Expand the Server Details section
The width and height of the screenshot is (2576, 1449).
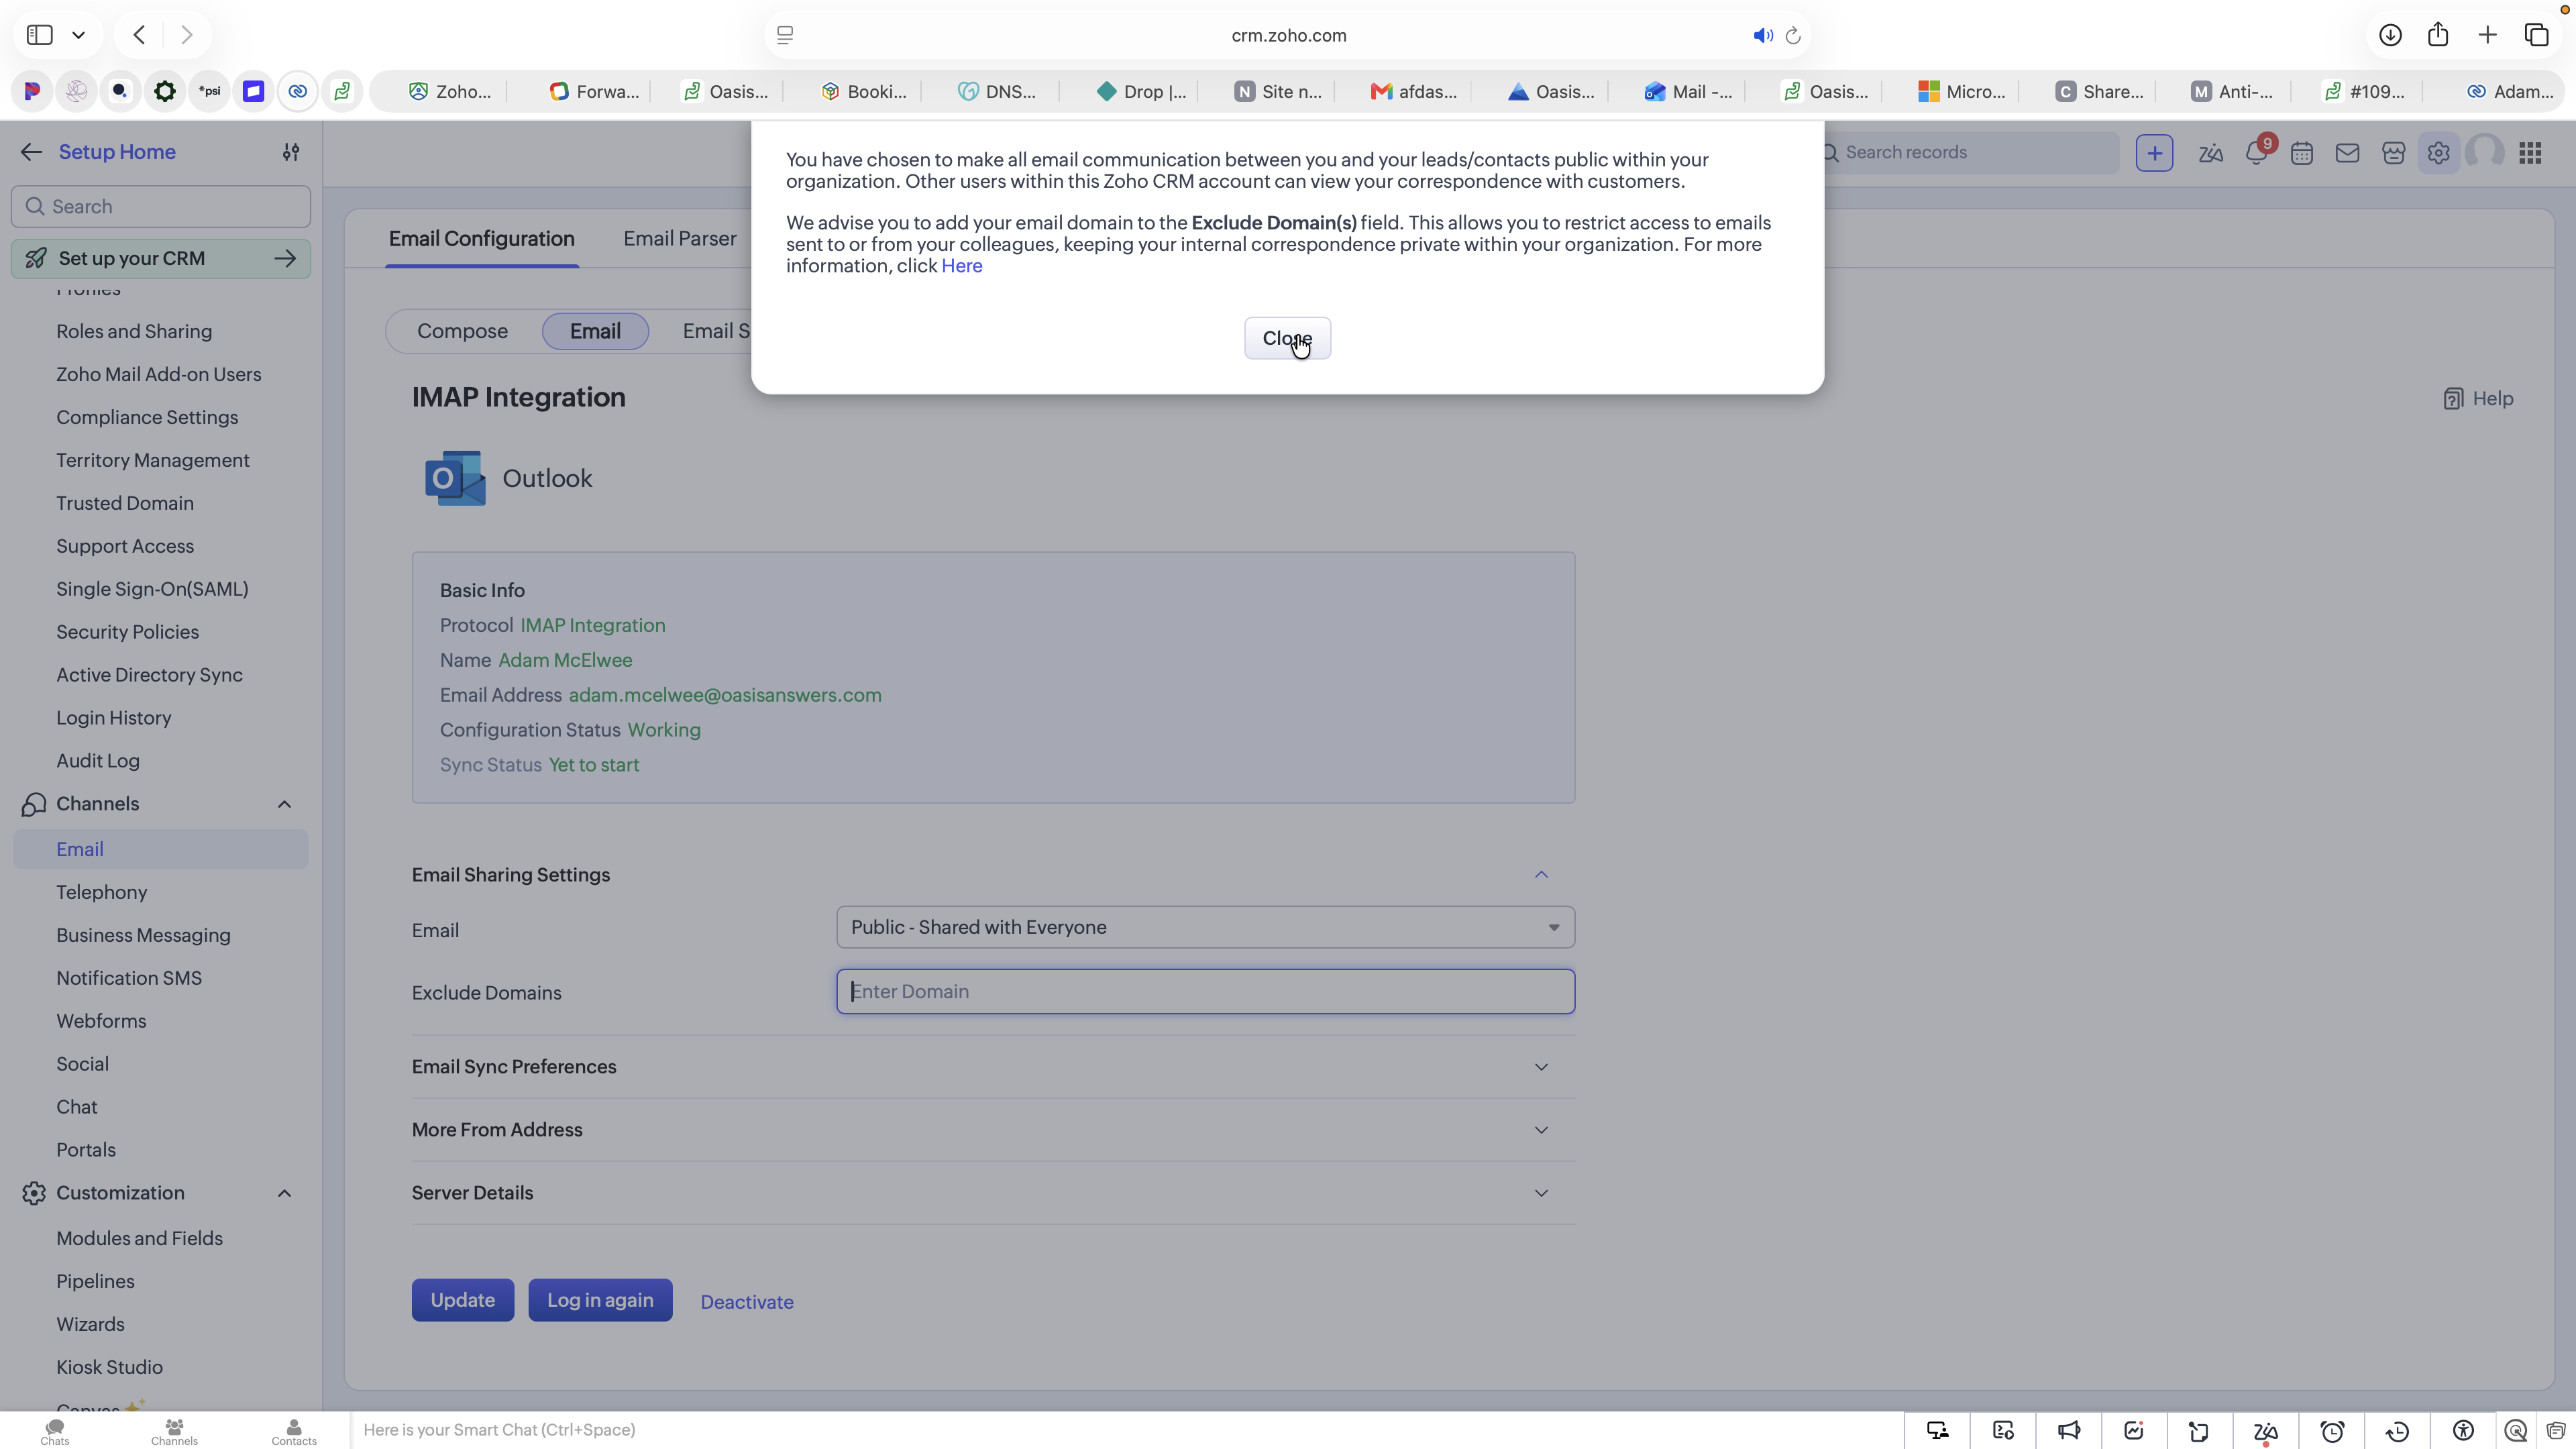[1541, 1193]
